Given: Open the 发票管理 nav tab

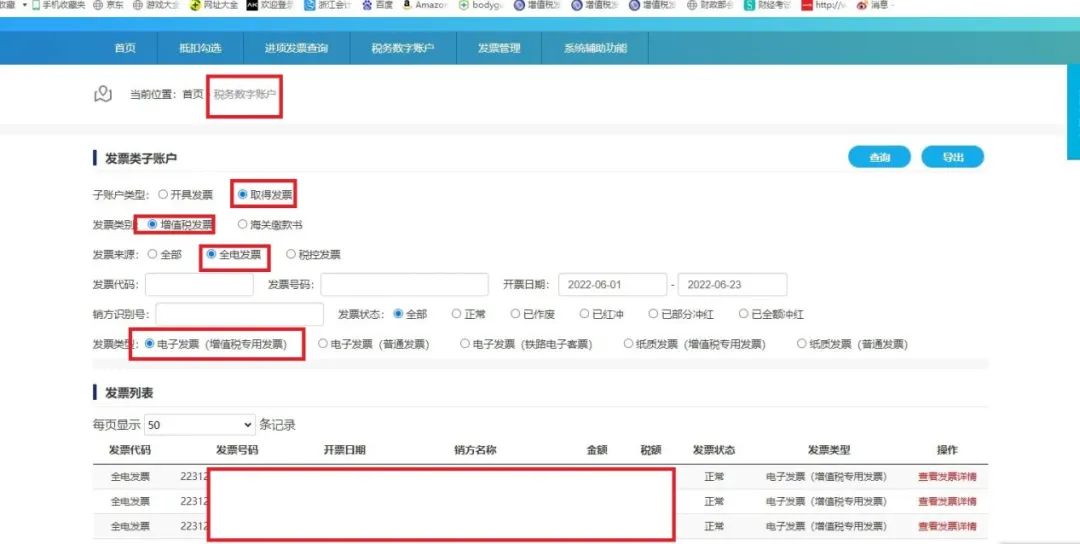Looking at the screenshot, I should coord(499,48).
